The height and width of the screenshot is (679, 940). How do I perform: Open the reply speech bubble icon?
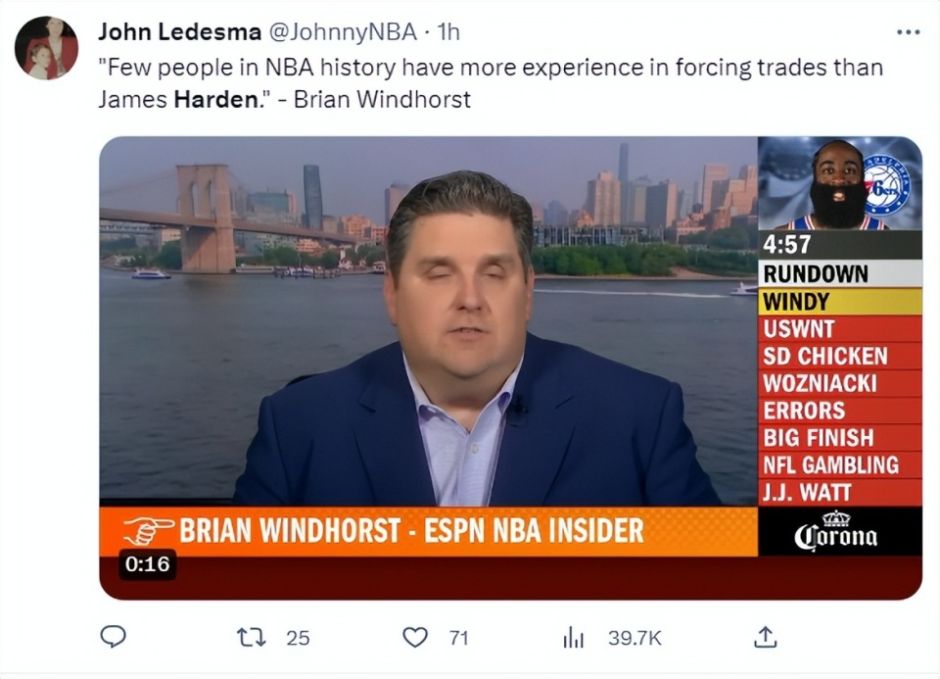113,637
